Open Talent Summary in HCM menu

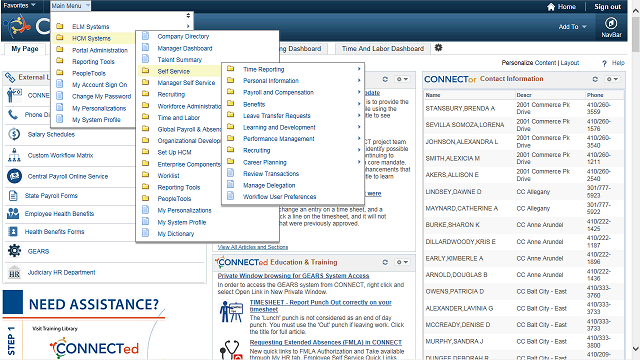pos(180,60)
